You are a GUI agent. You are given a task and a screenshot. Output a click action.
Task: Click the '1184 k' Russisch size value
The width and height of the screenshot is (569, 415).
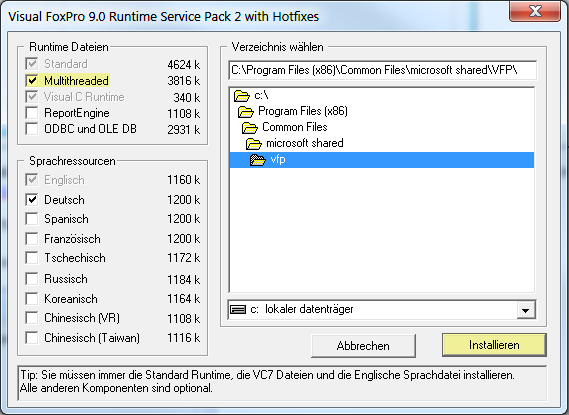click(x=184, y=279)
